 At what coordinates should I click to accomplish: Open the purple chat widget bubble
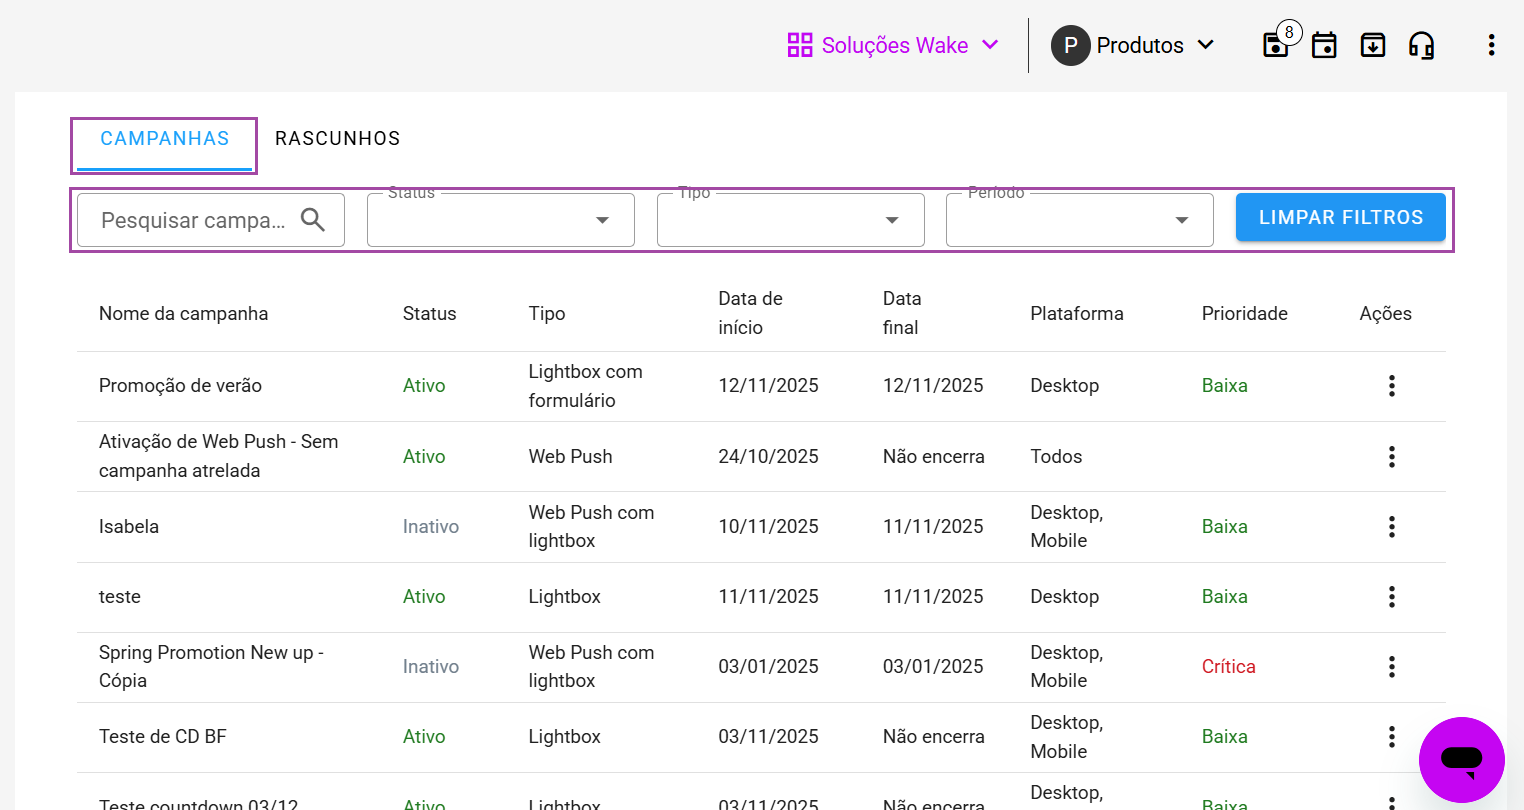(1461, 760)
